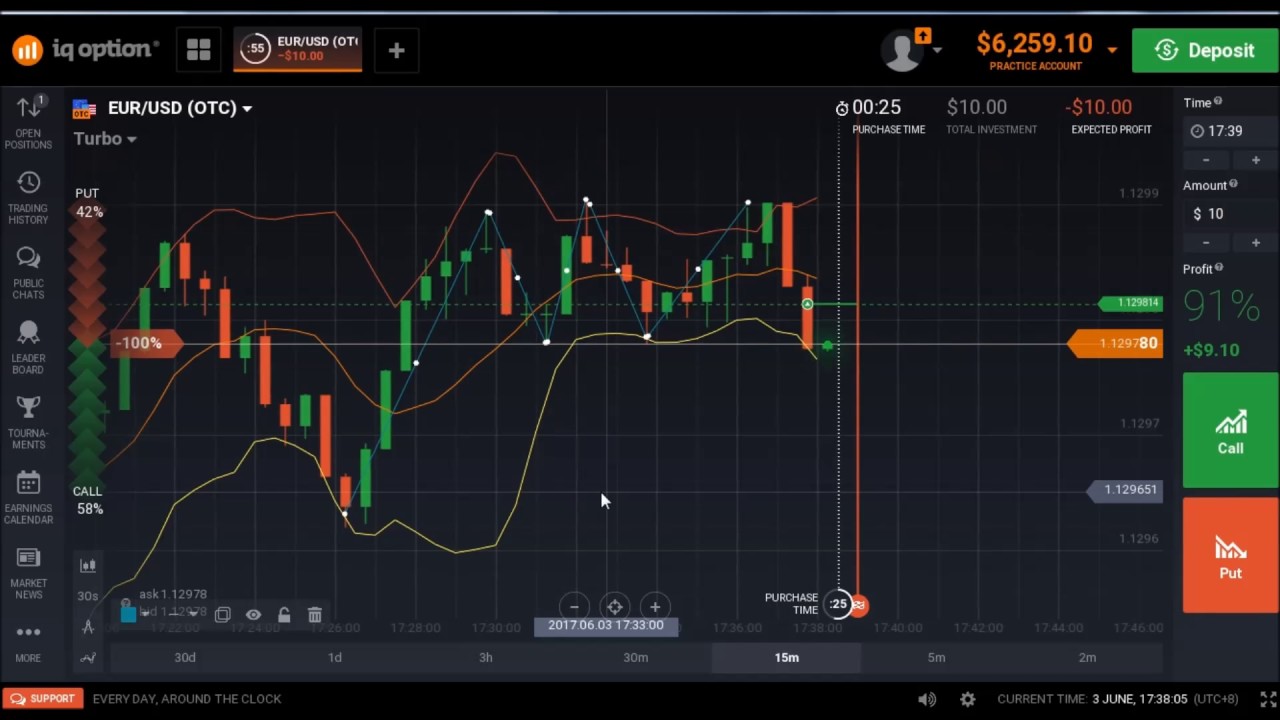Mute sound with the speaker icon
The image size is (1280, 720).
[927, 699]
